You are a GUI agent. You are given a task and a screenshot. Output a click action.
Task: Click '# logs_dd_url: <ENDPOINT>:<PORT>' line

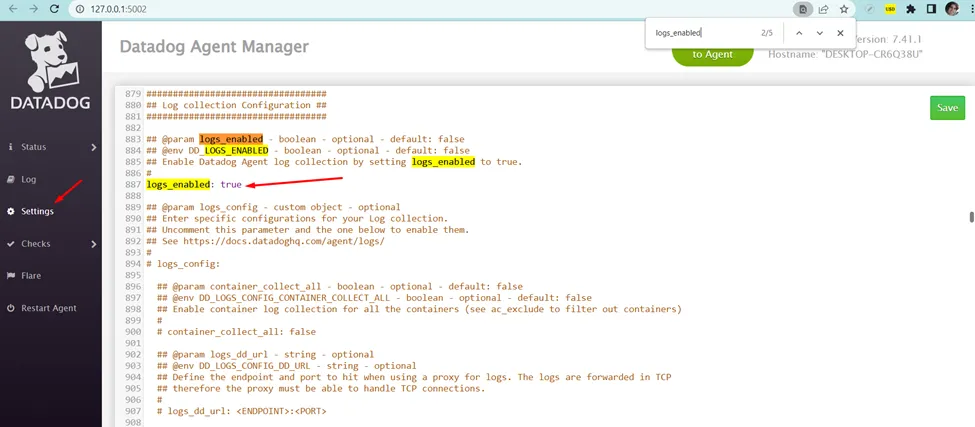pos(242,411)
